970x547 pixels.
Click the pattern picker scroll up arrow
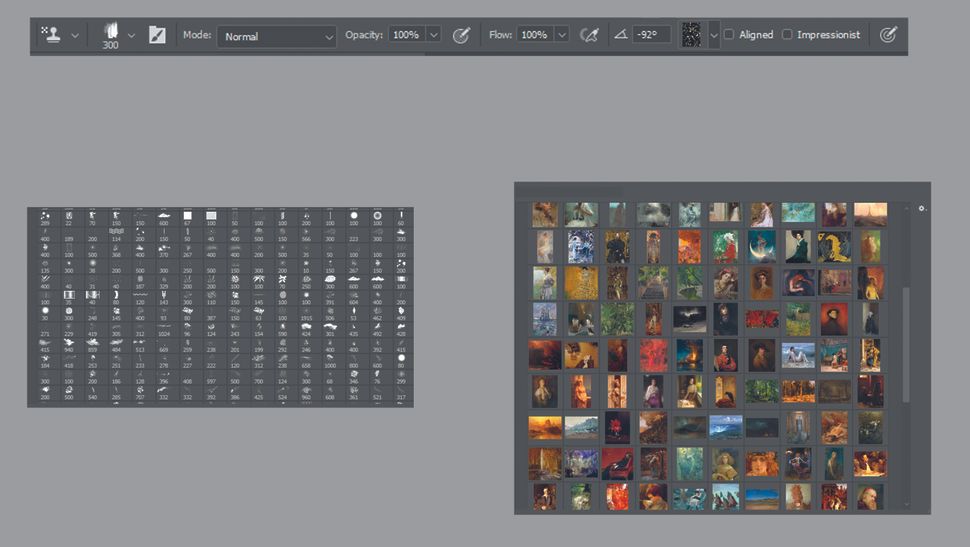coord(907,209)
